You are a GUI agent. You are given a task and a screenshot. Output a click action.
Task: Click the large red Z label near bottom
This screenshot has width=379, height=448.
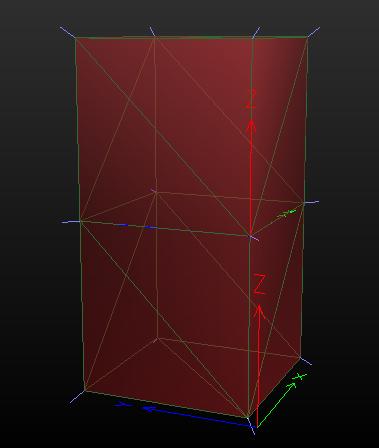260,284
